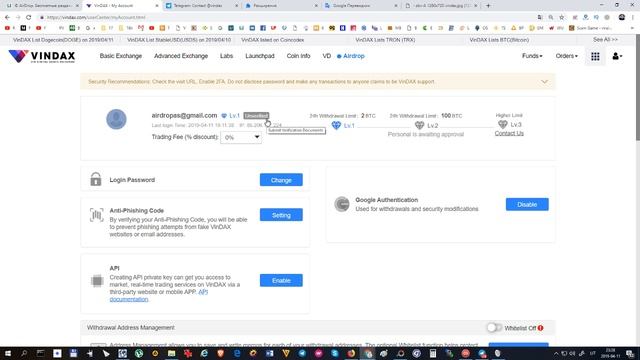Screen dimensions: 640x360
Task: Enable the API key
Action: coord(281,280)
